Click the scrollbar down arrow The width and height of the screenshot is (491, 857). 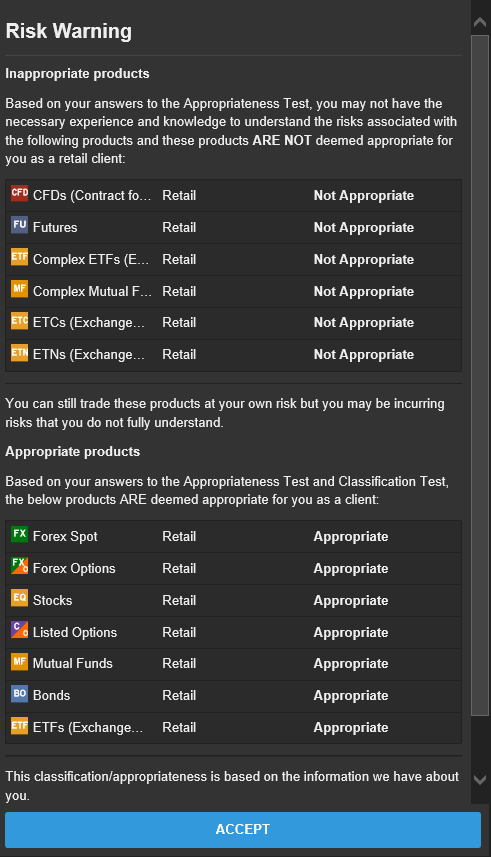(480, 780)
